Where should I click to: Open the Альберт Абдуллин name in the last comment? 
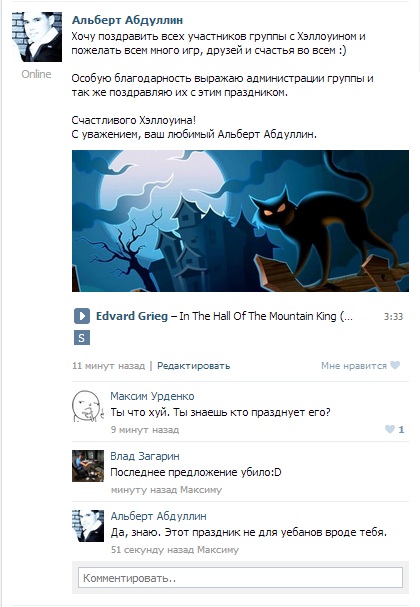click(159, 516)
